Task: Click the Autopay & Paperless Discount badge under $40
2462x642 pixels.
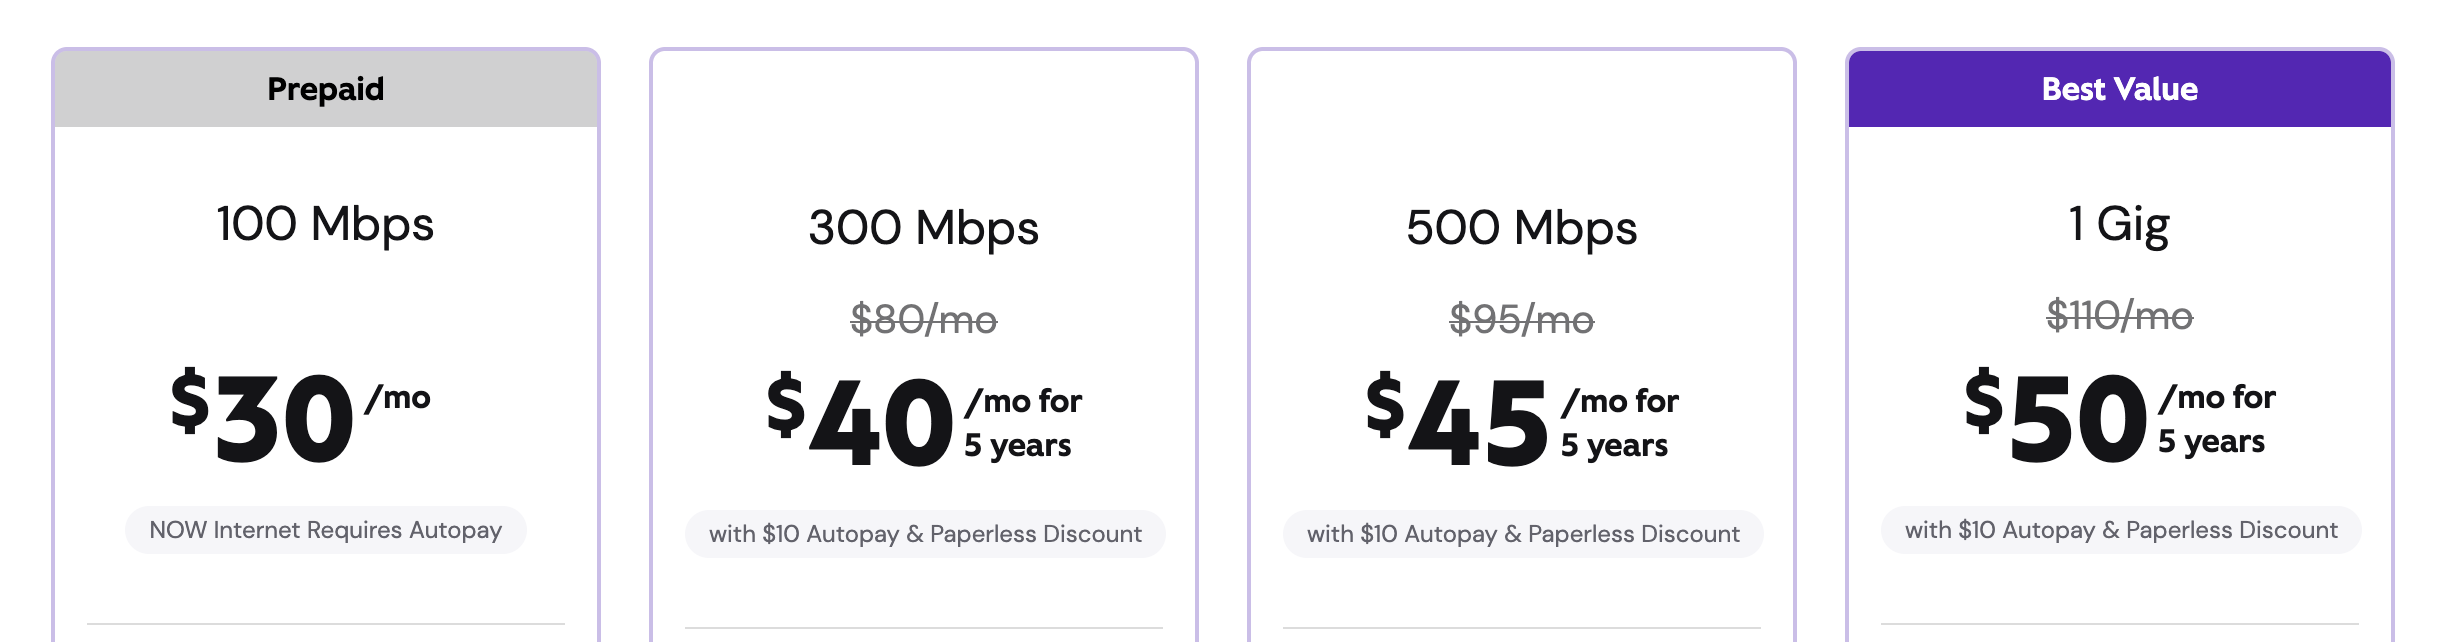Action: (925, 534)
